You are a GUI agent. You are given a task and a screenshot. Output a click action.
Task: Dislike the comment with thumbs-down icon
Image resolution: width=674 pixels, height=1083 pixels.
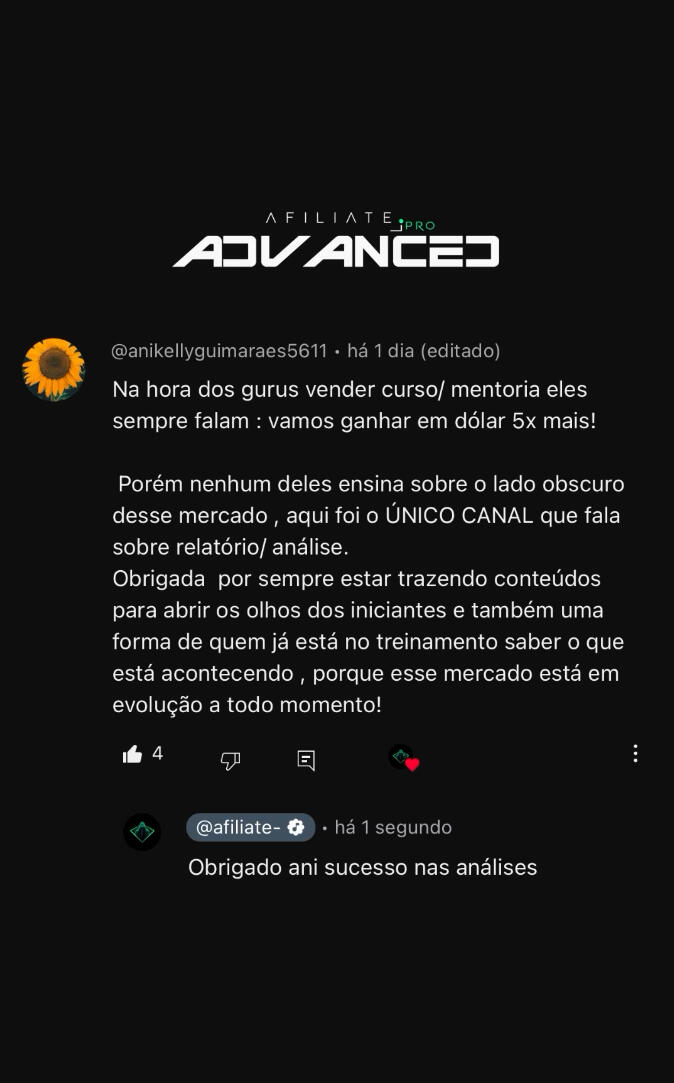(x=230, y=760)
